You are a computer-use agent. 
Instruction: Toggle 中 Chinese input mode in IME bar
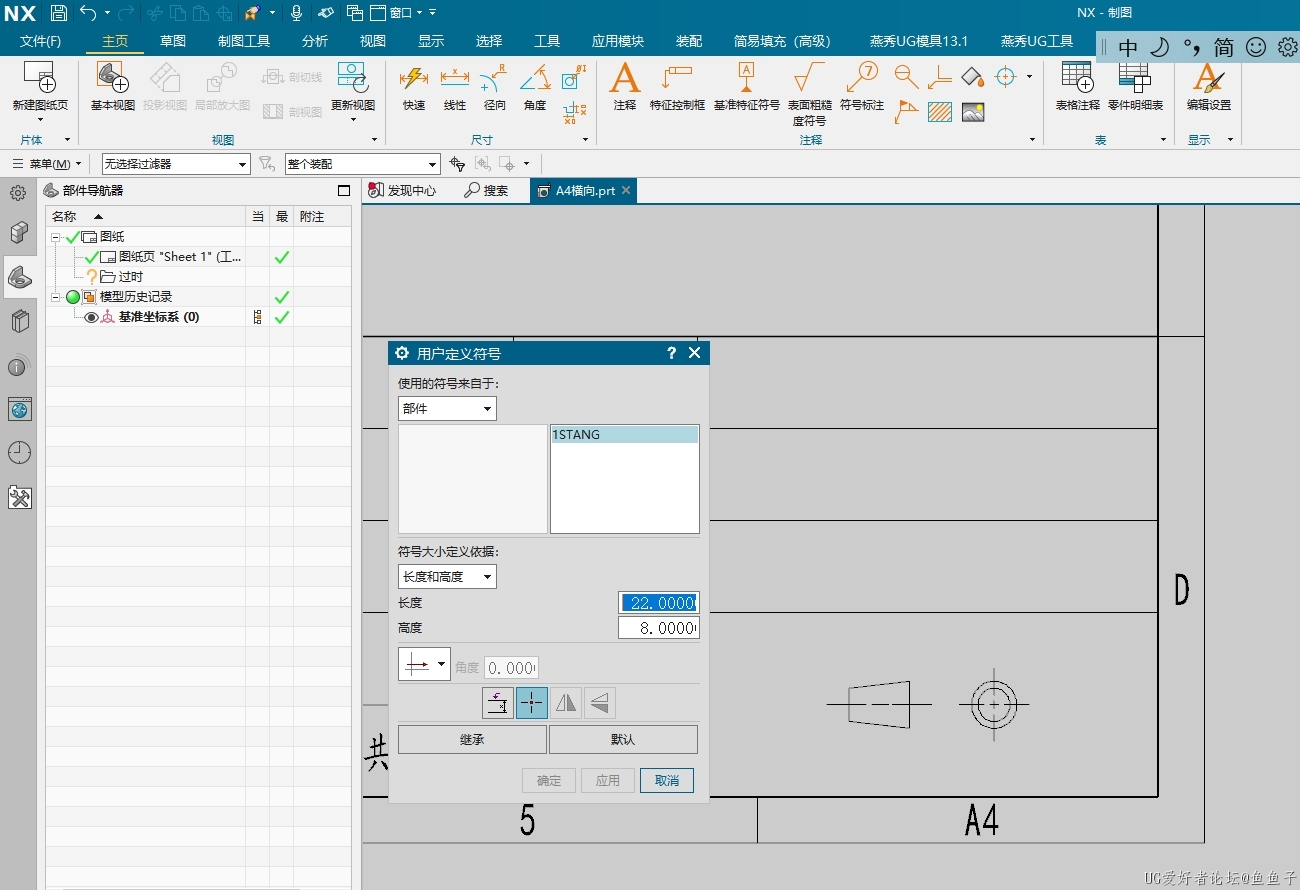pos(1128,47)
